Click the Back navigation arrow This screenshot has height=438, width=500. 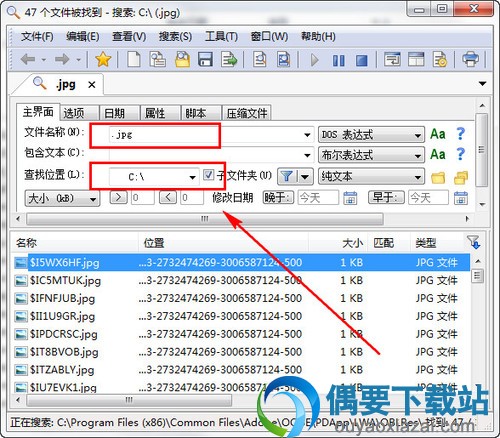point(28,60)
